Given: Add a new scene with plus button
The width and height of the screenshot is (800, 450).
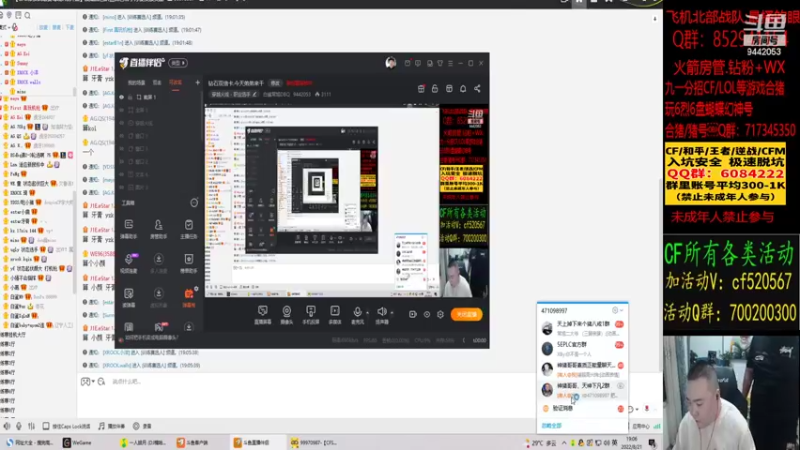Looking at the screenshot, I should tap(197, 82).
